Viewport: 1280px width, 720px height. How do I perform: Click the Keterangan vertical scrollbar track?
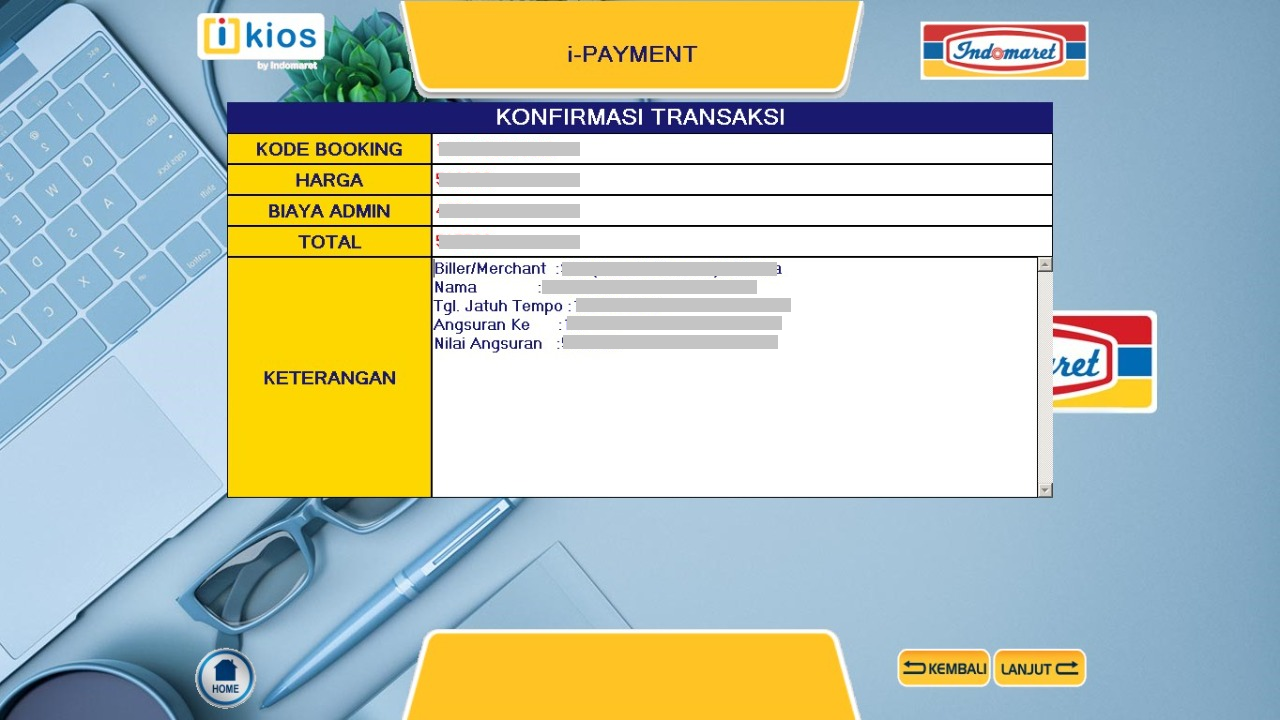(1045, 377)
